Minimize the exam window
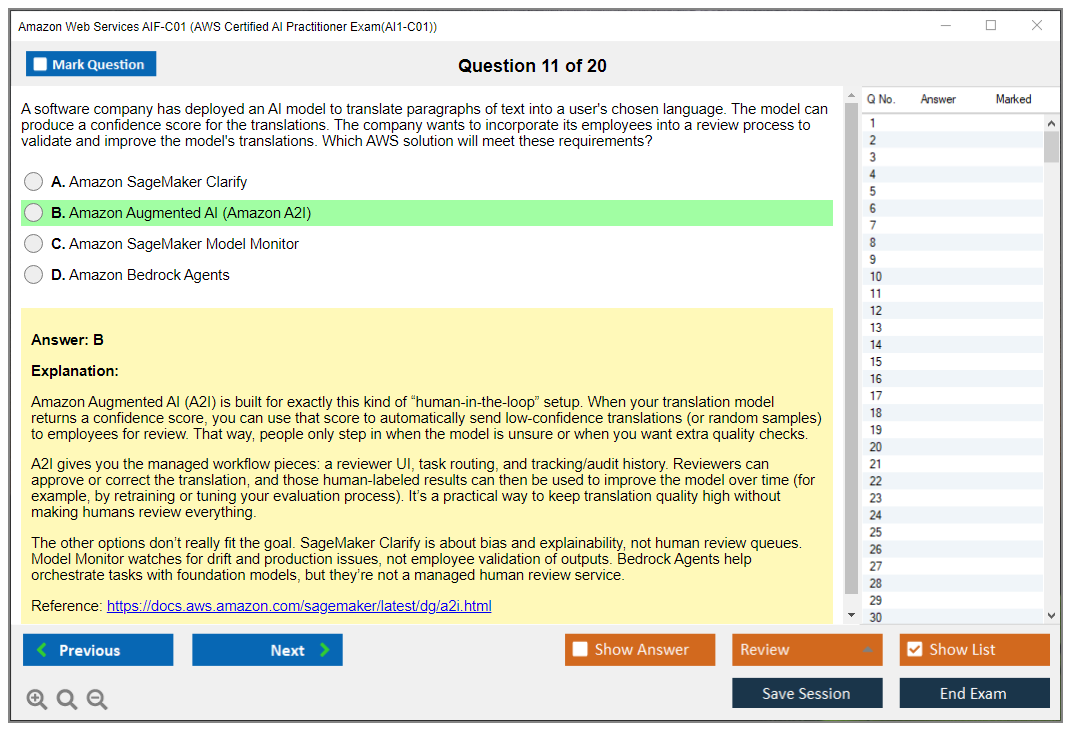1075x735 pixels. coord(945,26)
